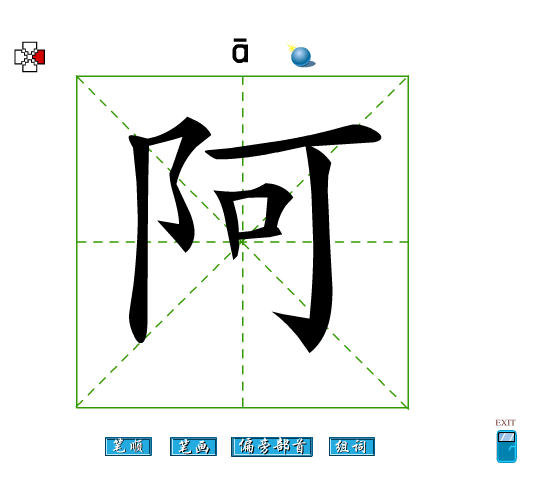Click the top horizontal stroke of 可
This screenshot has width=549, height=482.
(x=294, y=142)
